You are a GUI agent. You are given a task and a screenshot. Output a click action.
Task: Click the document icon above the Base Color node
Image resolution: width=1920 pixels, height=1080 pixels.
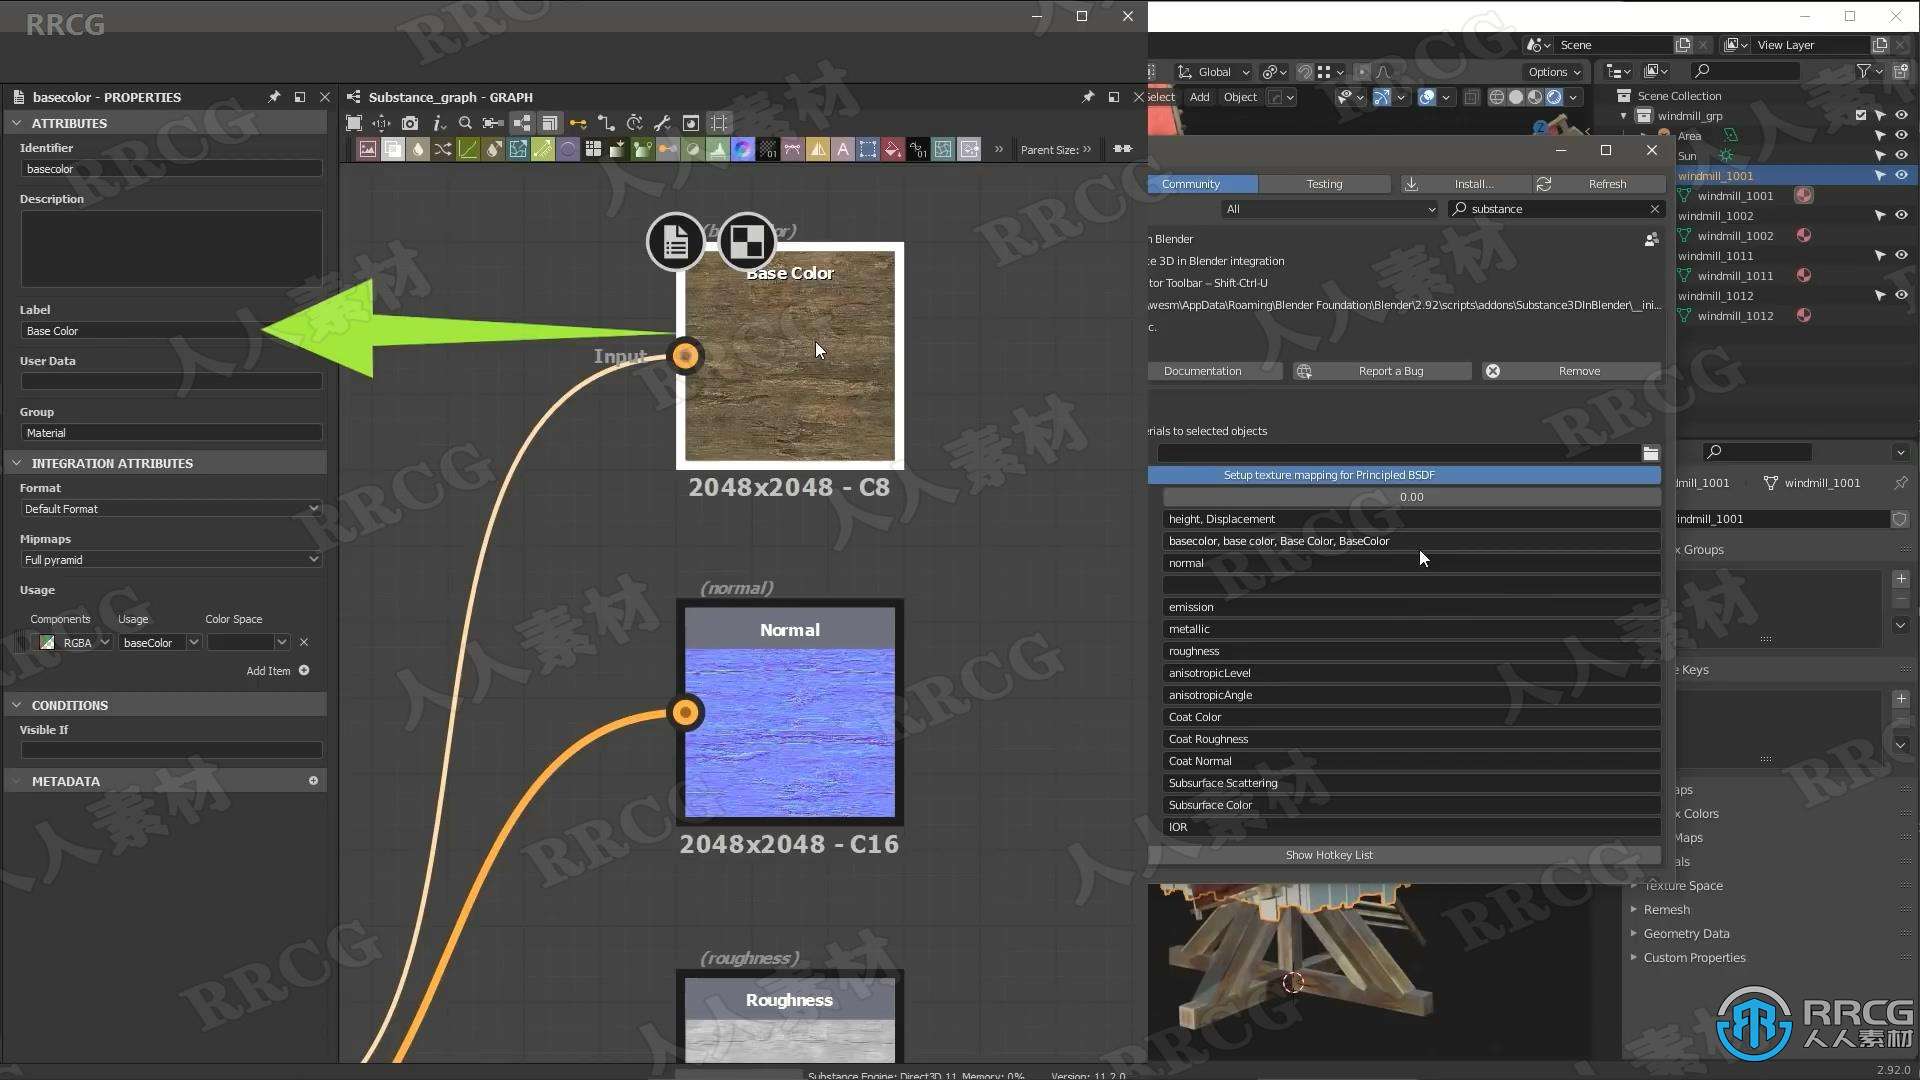point(675,241)
